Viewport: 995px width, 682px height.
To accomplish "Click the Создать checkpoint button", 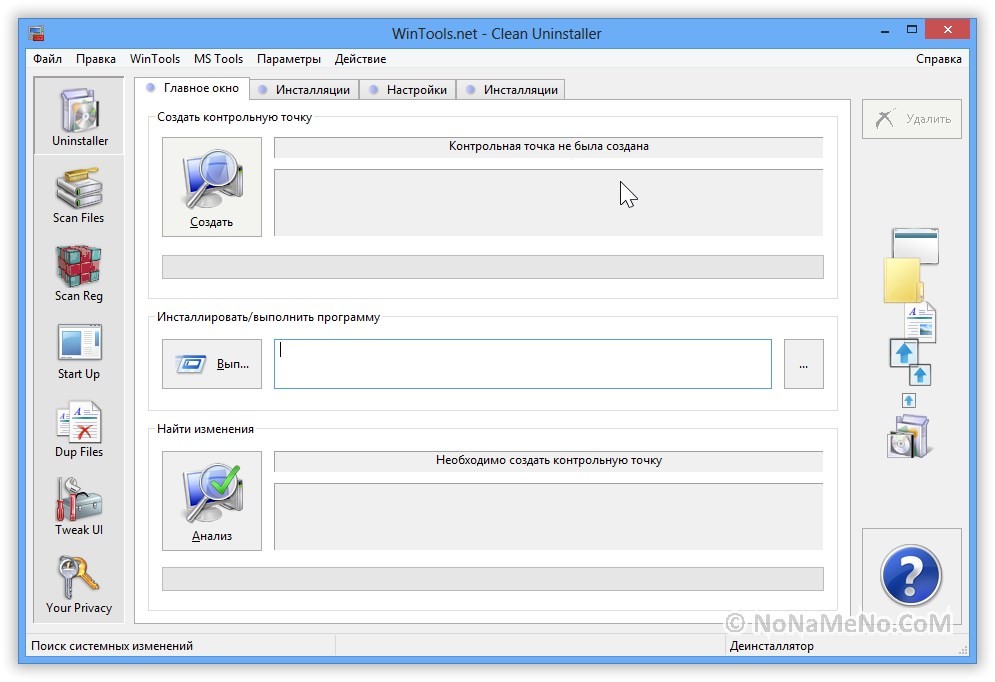I will 212,187.
